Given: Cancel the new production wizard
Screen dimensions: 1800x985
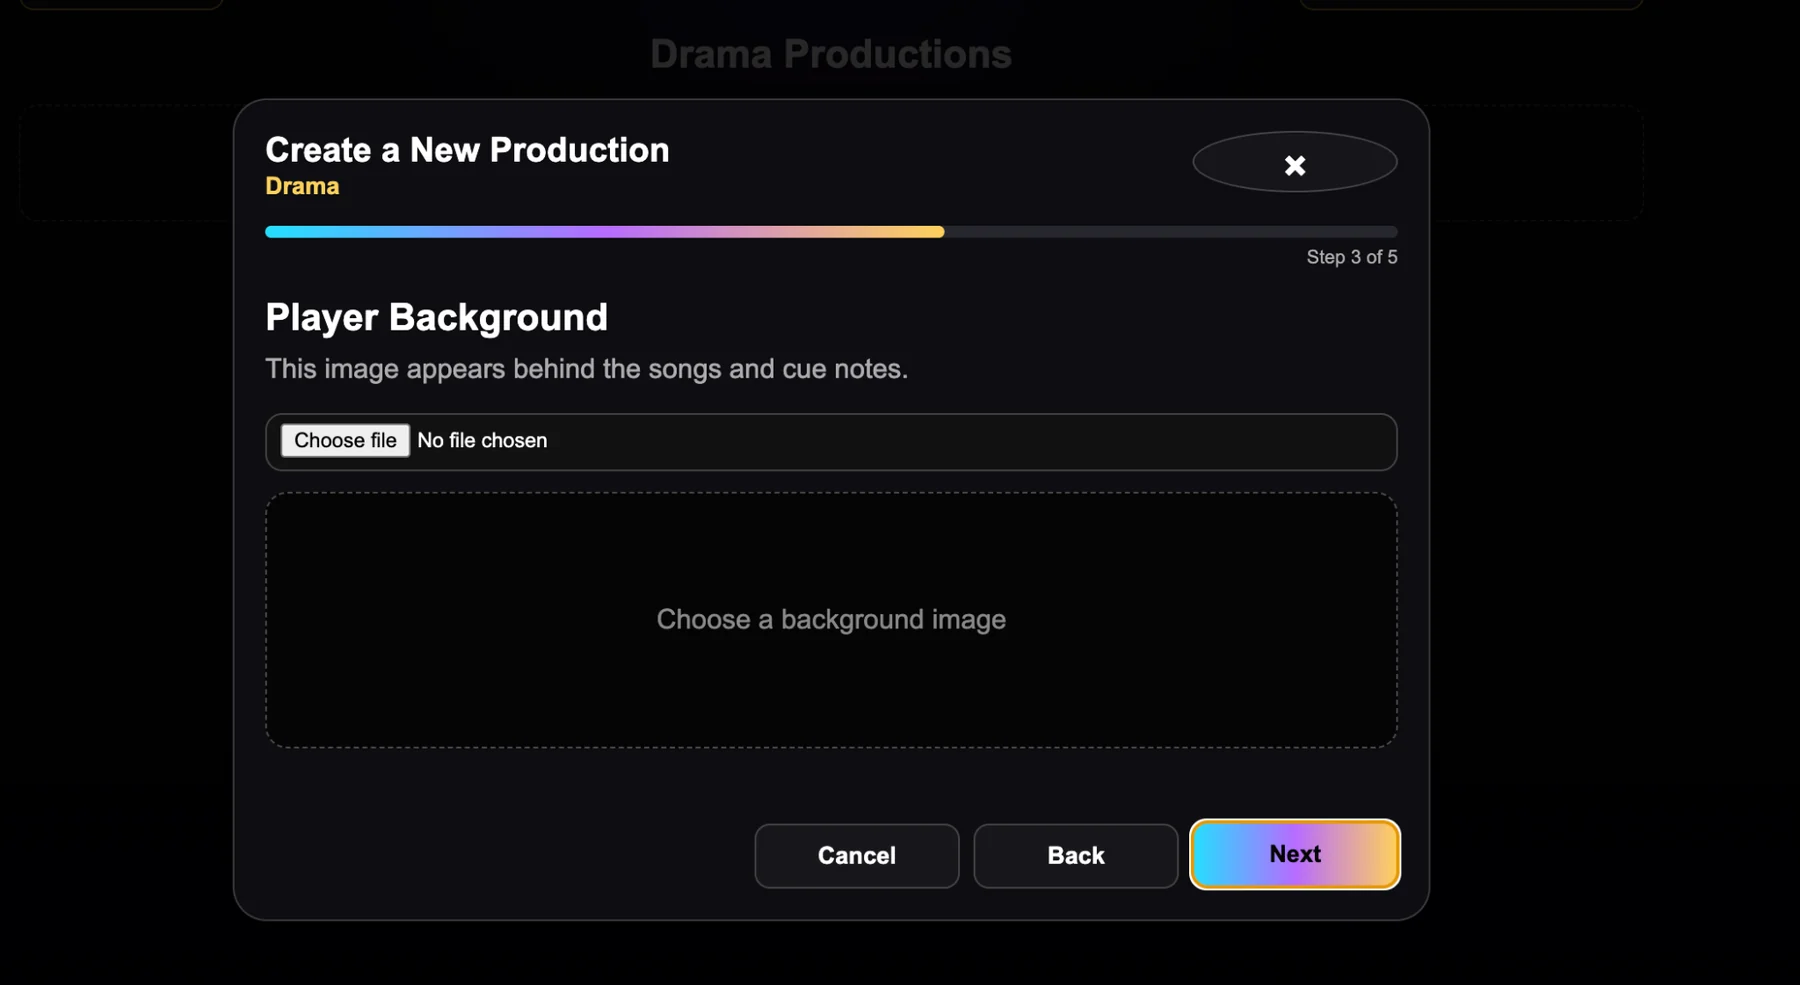Looking at the screenshot, I should coord(856,856).
